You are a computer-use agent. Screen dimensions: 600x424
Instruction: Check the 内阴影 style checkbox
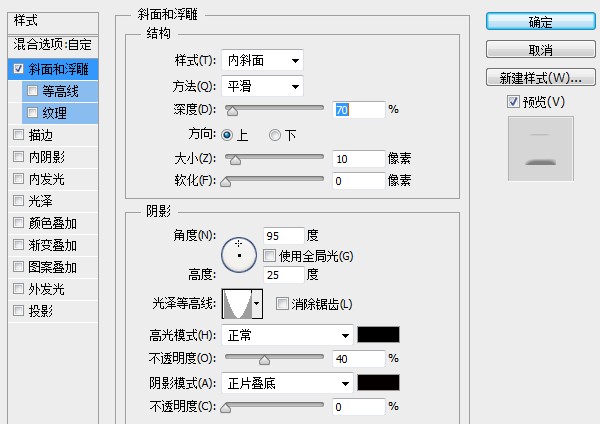[x=18, y=157]
